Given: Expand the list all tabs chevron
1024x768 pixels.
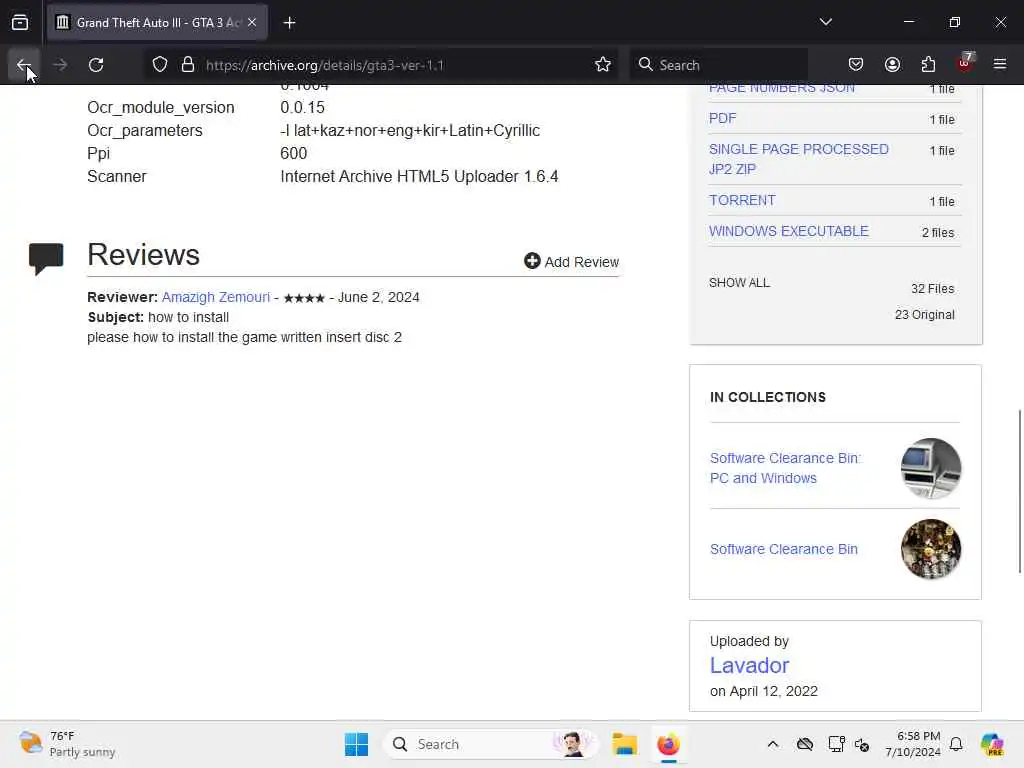Looking at the screenshot, I should point(825,22).
